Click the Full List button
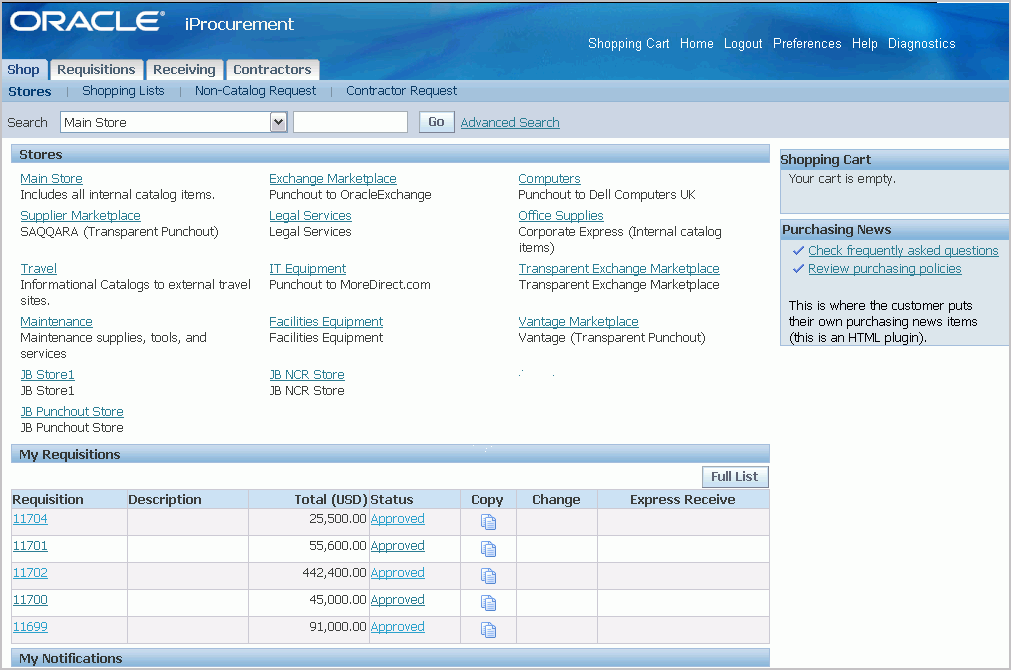 click(735, 477)
